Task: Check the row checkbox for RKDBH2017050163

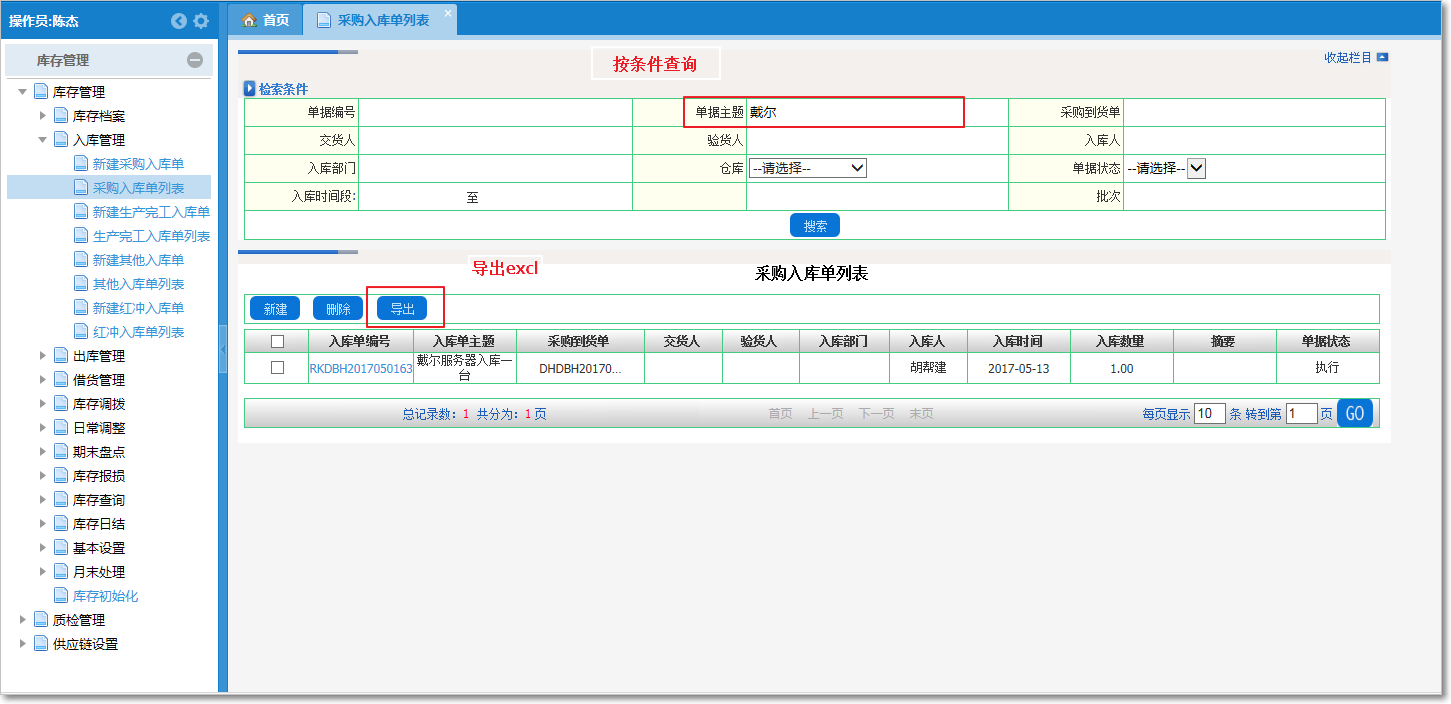Action: tap(277, 368)
